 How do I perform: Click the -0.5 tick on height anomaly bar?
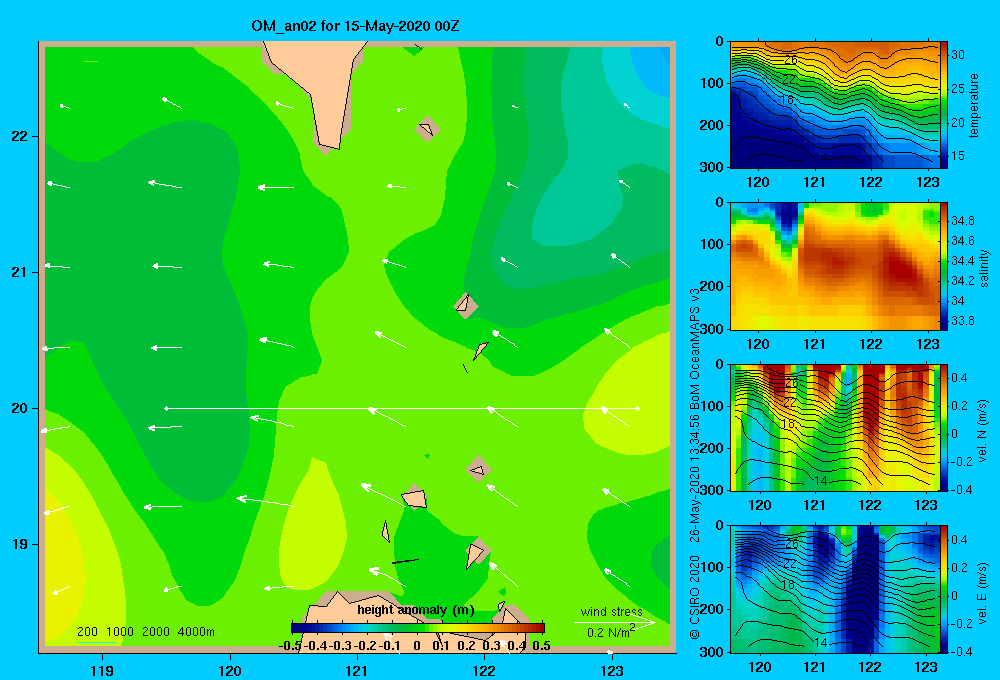pos(290,646)
